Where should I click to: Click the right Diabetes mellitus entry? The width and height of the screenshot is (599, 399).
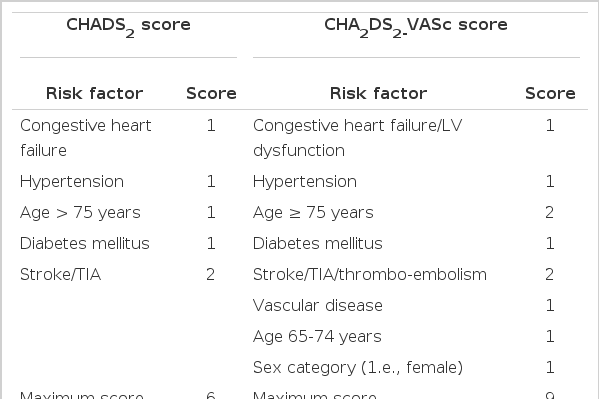coord(318,243)
